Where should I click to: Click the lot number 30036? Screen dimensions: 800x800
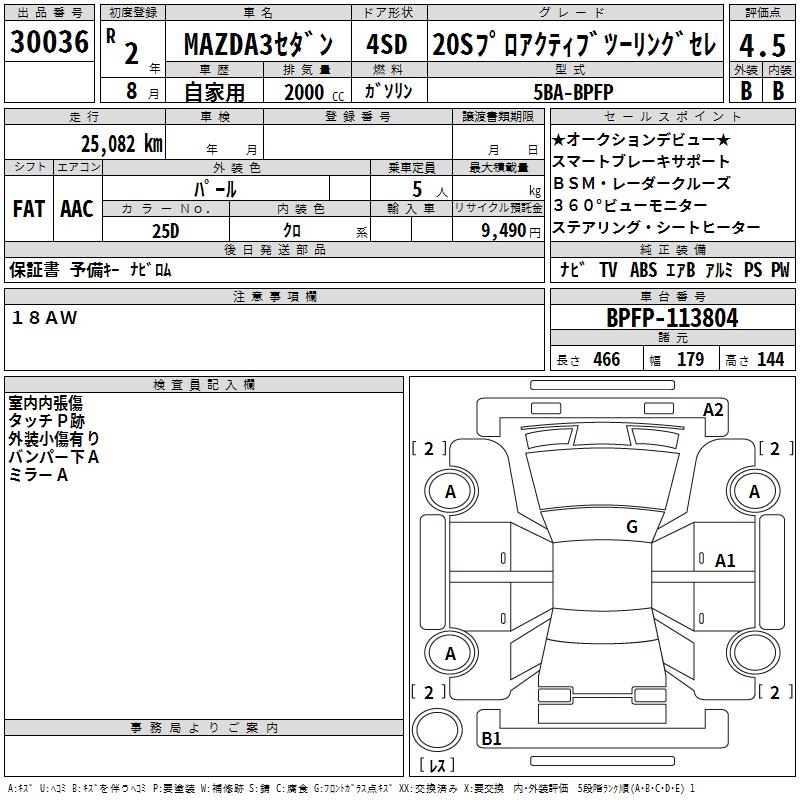tap(49, 42)
